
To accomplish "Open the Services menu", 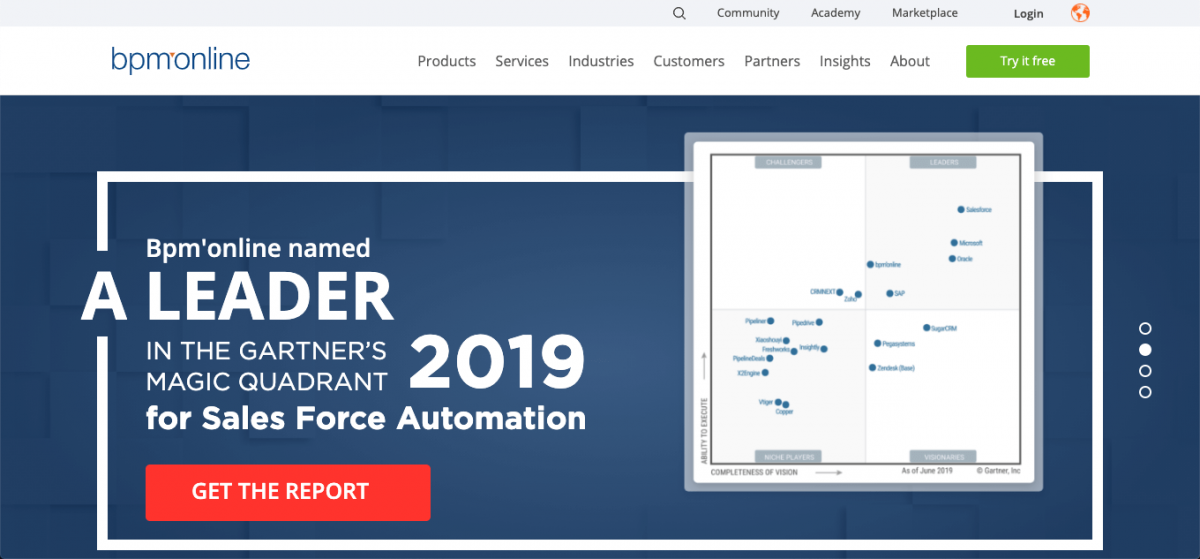I will tap(522, 61).
